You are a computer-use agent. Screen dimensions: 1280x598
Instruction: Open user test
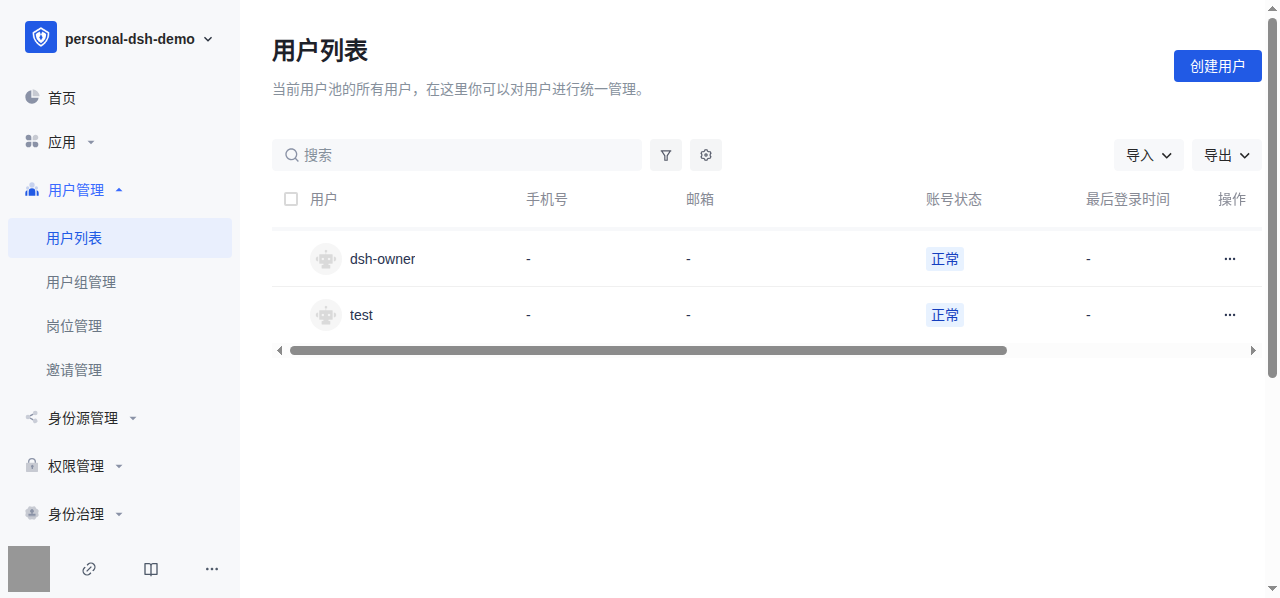click(361, 315)
